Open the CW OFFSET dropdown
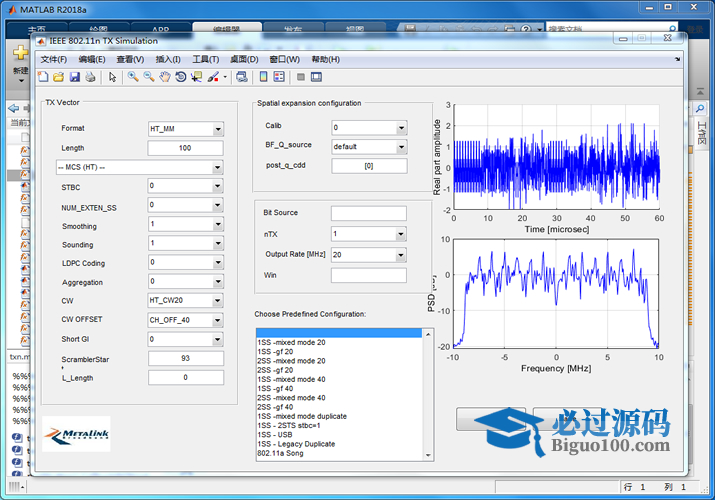This screenshot has height=500, width=715. pos(186,320)
